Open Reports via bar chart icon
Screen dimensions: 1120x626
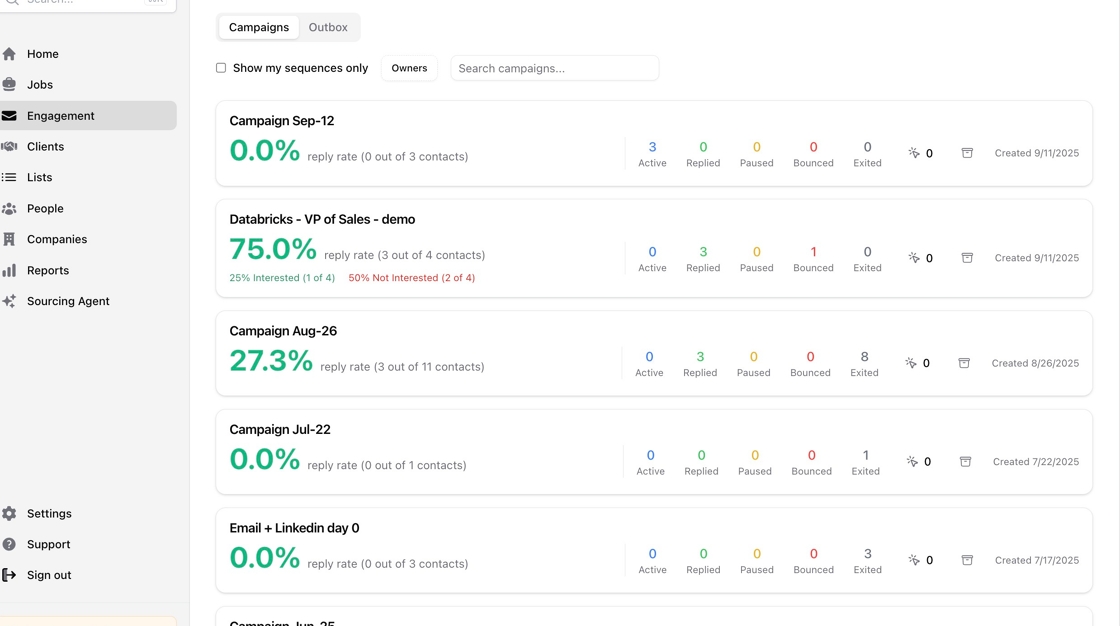(10, 271)
